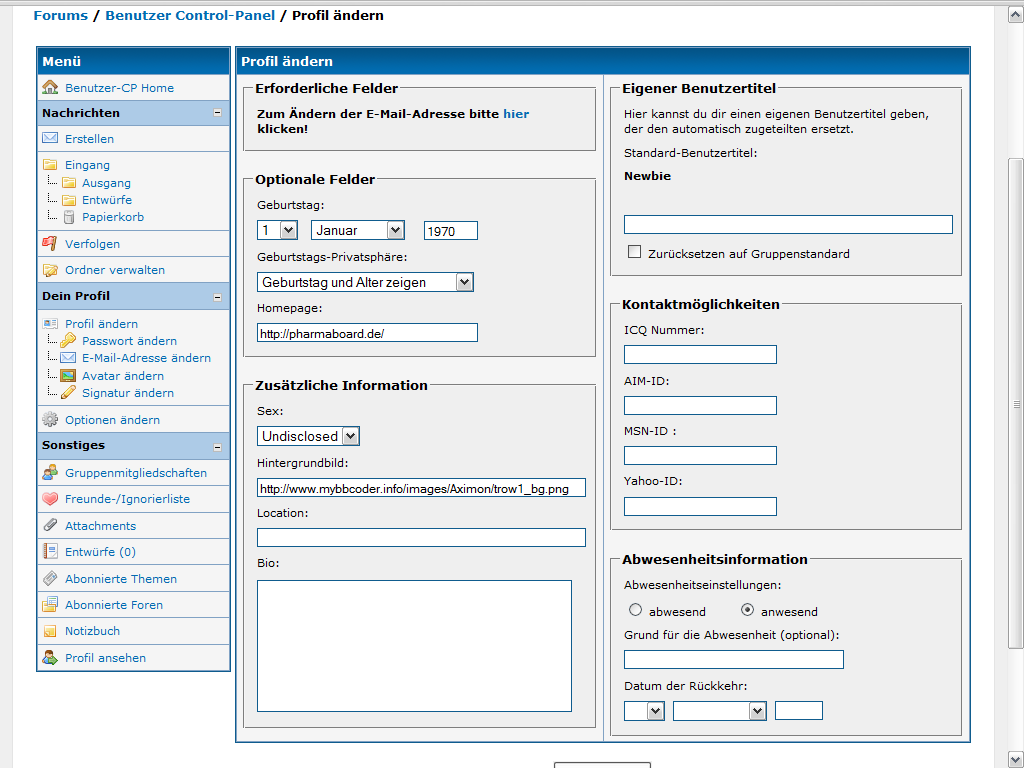Open the return date month dropdown
1024x768 pixels.
[720, 711]
